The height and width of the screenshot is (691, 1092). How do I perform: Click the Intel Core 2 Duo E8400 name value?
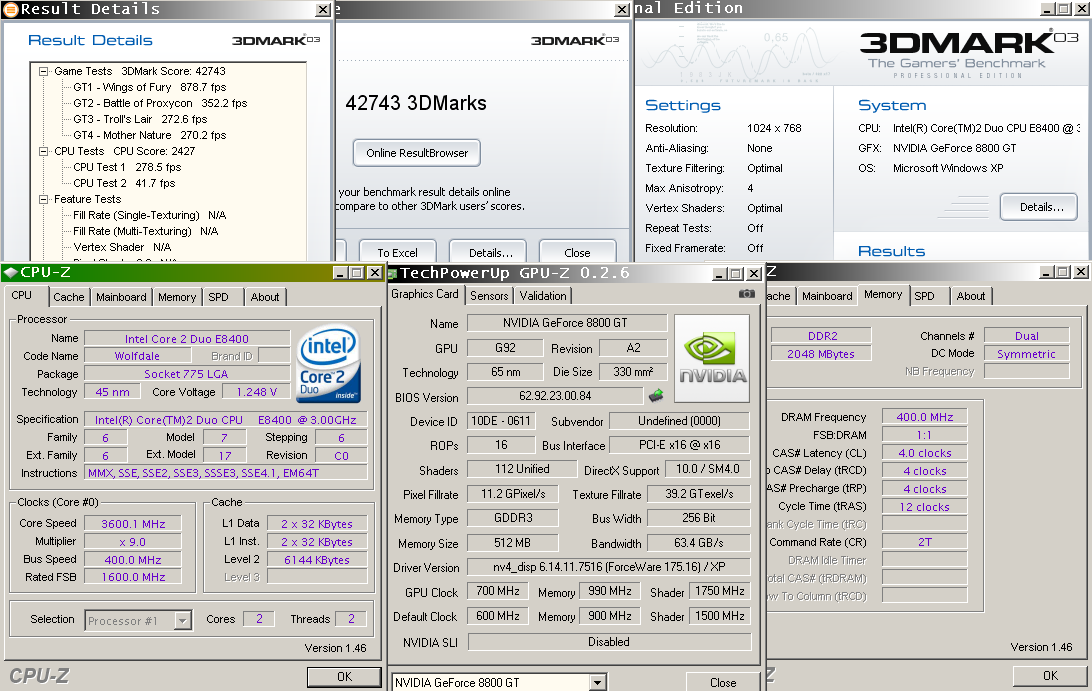187,339
